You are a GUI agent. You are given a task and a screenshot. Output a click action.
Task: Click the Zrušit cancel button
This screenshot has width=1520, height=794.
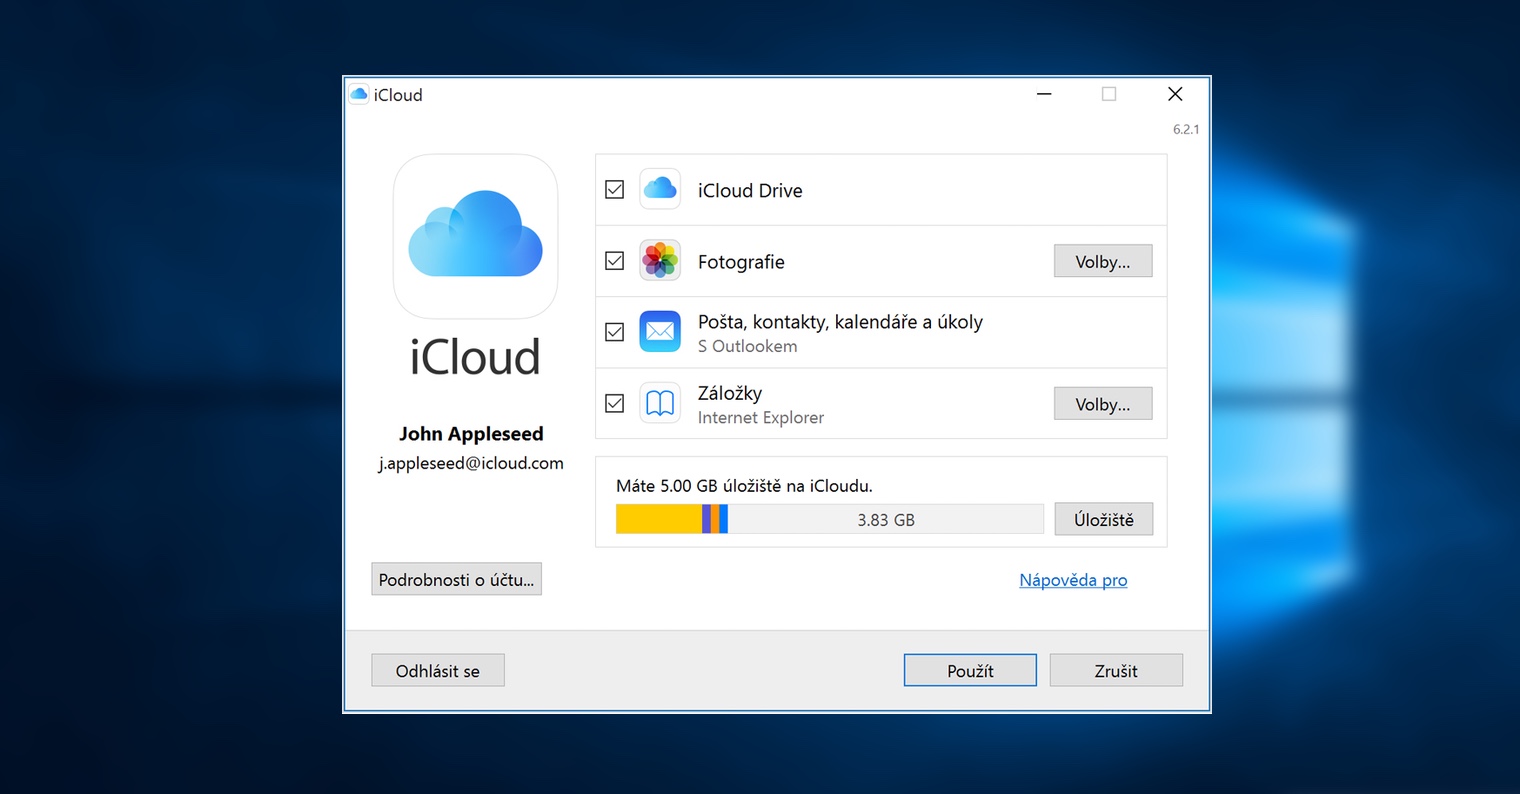(x=1116, y=671)
